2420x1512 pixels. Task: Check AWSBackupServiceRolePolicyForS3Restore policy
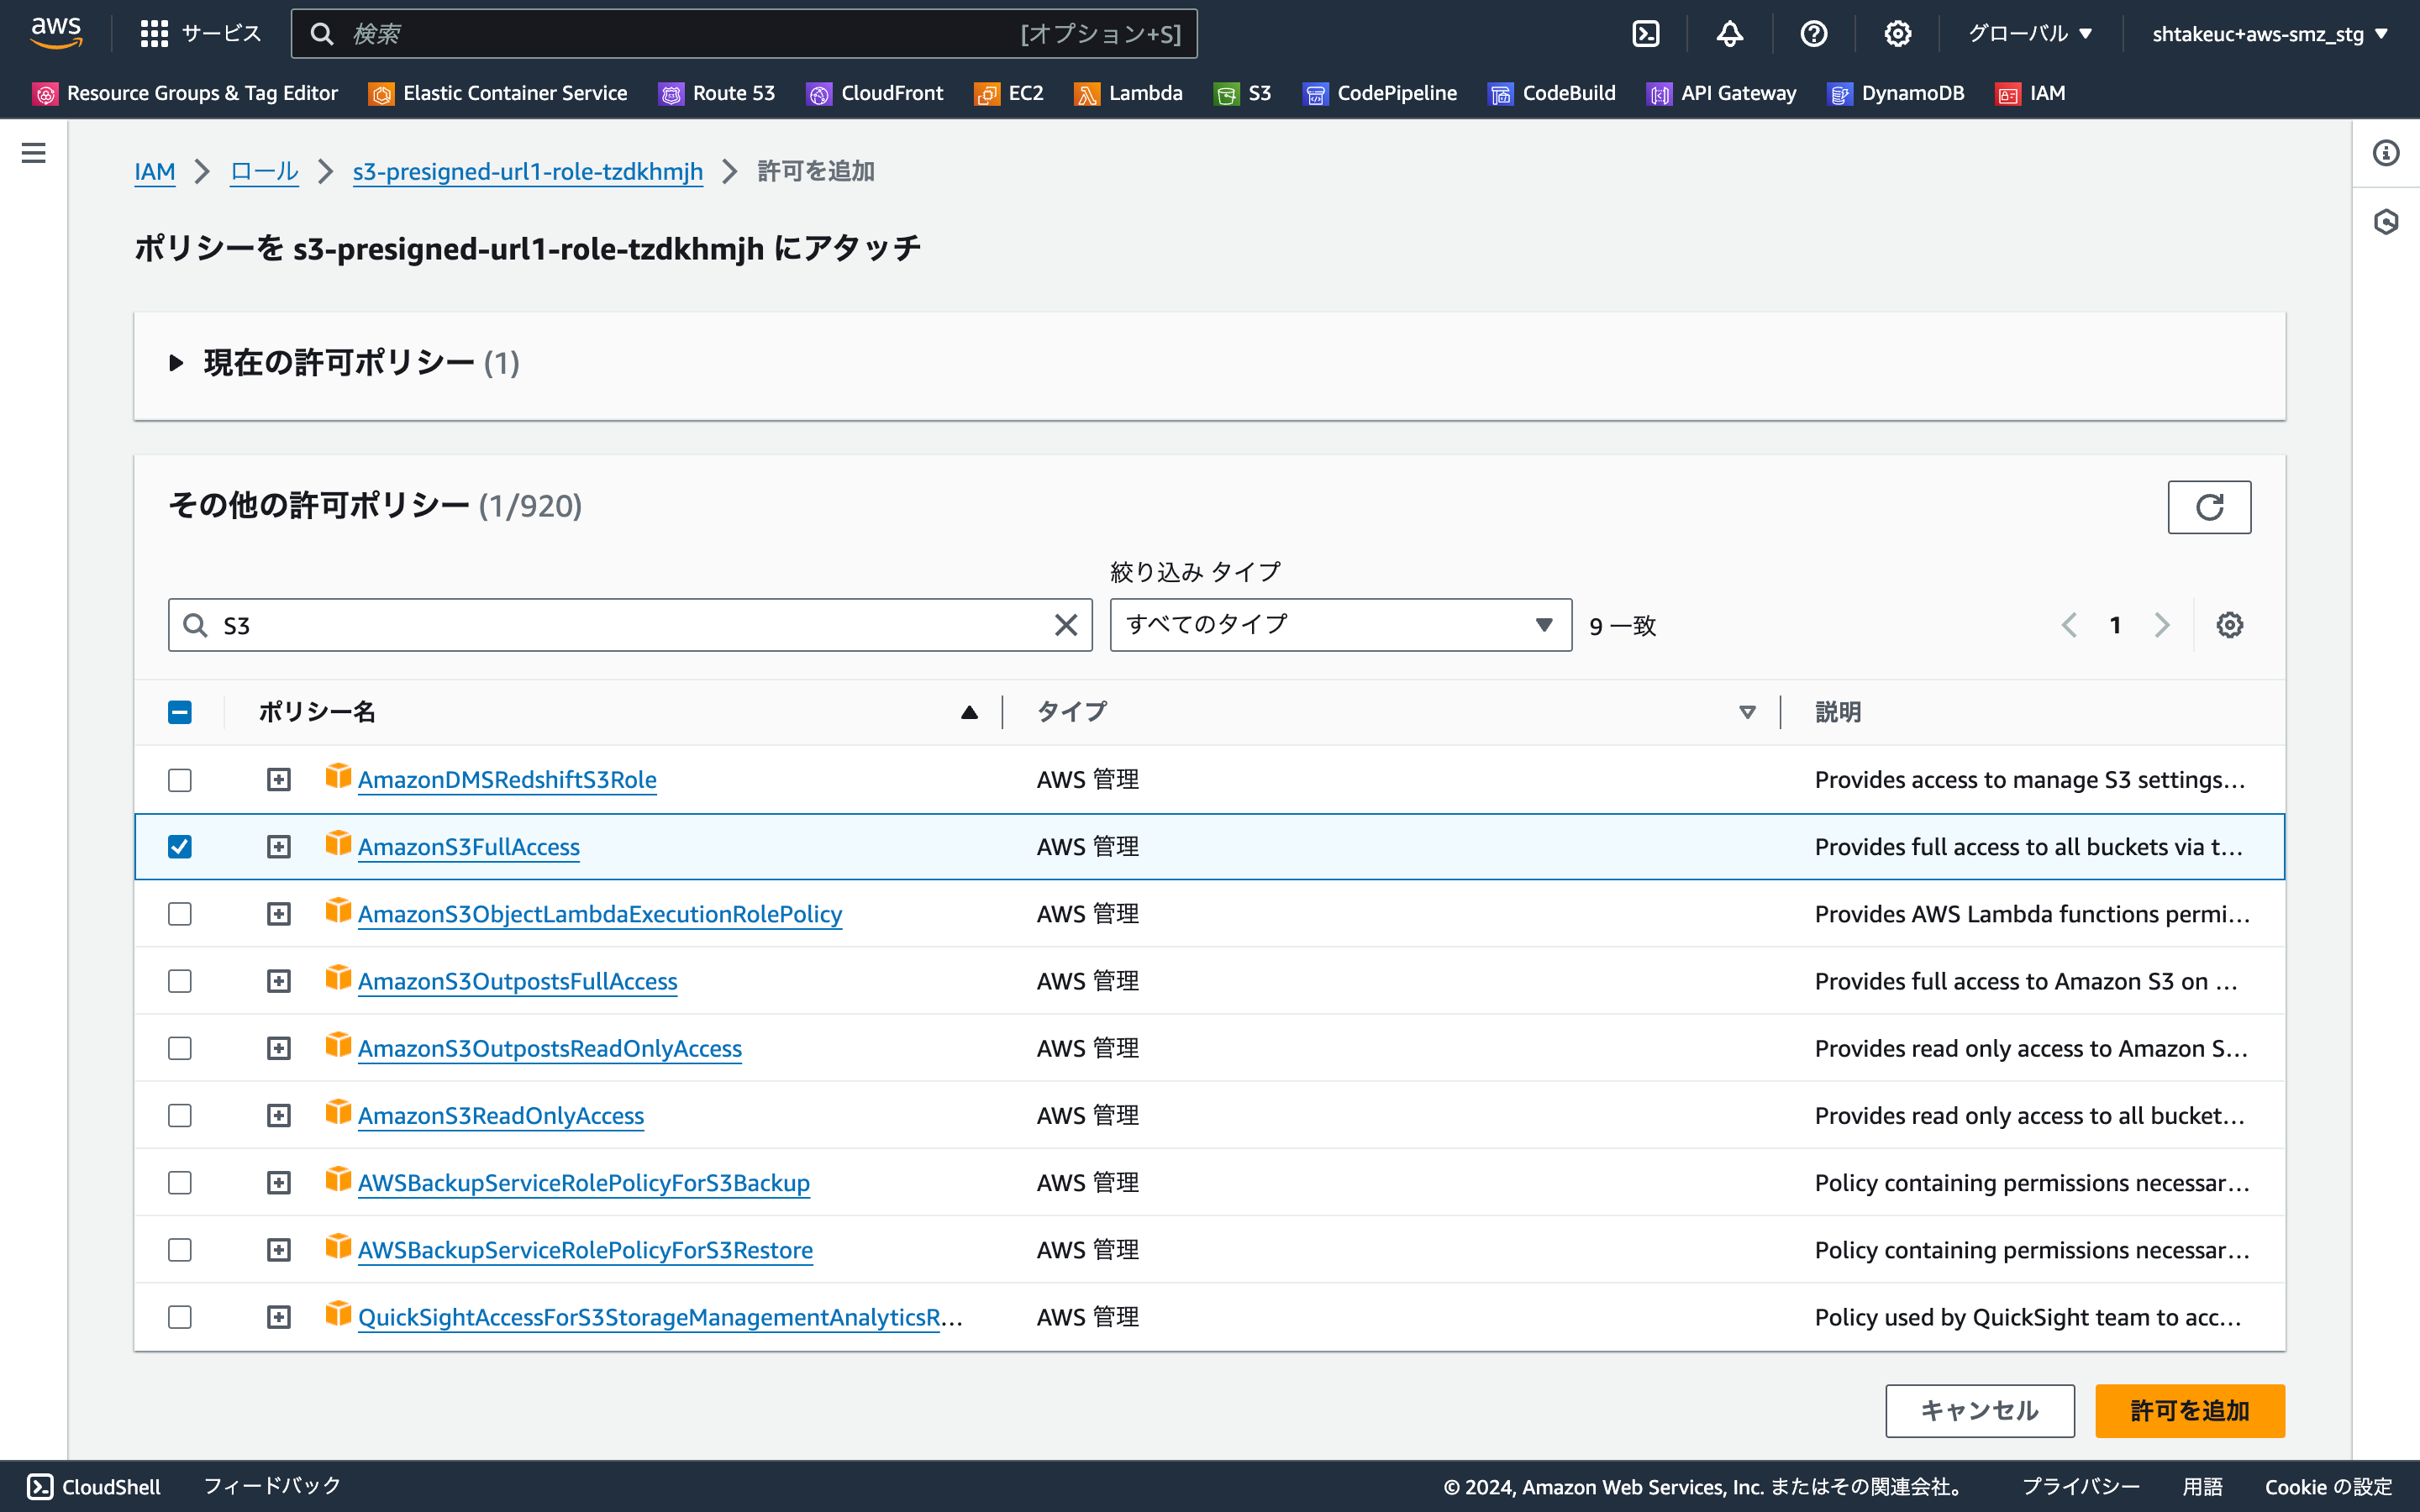point(180,1250)
